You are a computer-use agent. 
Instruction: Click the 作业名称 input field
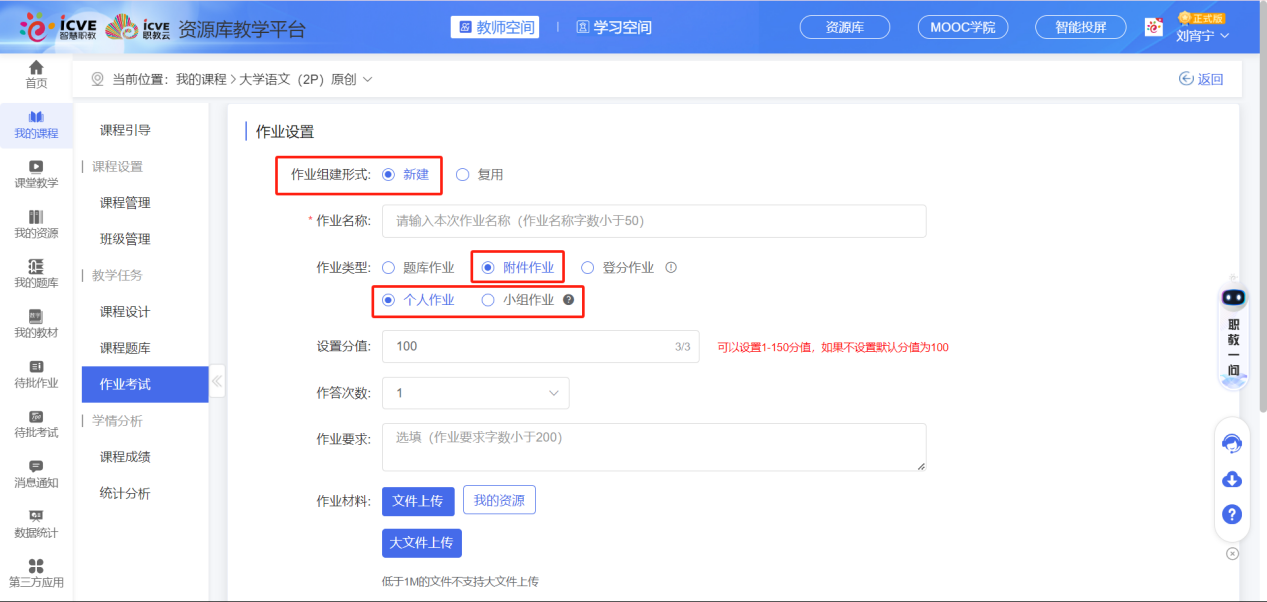pyautogui.click(x=655, y=221)
